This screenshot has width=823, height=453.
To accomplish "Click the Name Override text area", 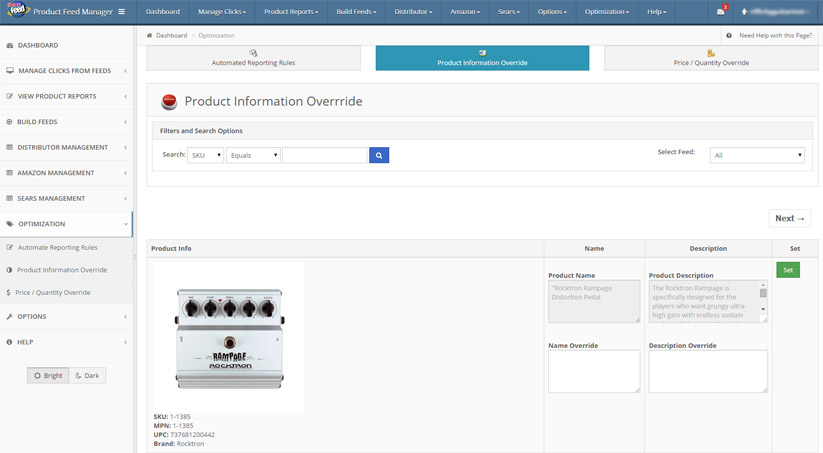I will pyautogui.click(x=594, y=372).
